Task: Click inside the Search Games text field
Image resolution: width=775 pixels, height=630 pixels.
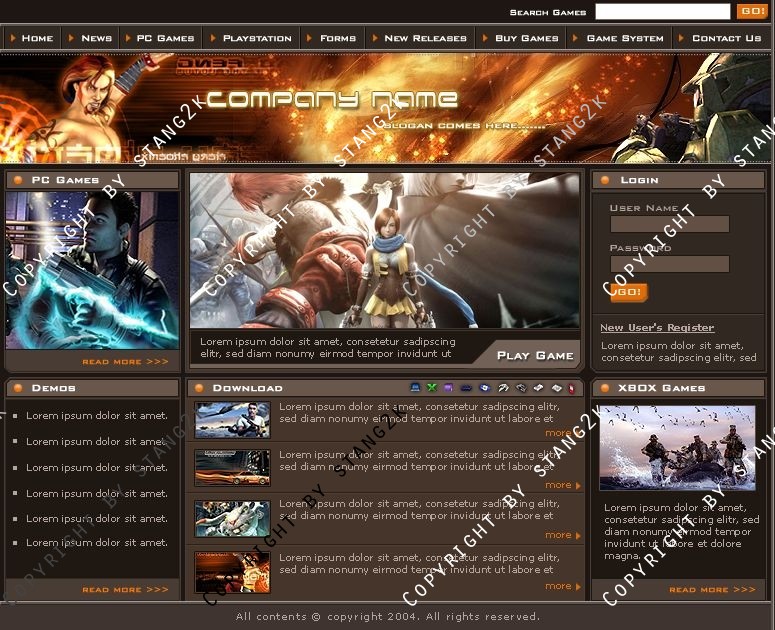Action: pos(662,12)
